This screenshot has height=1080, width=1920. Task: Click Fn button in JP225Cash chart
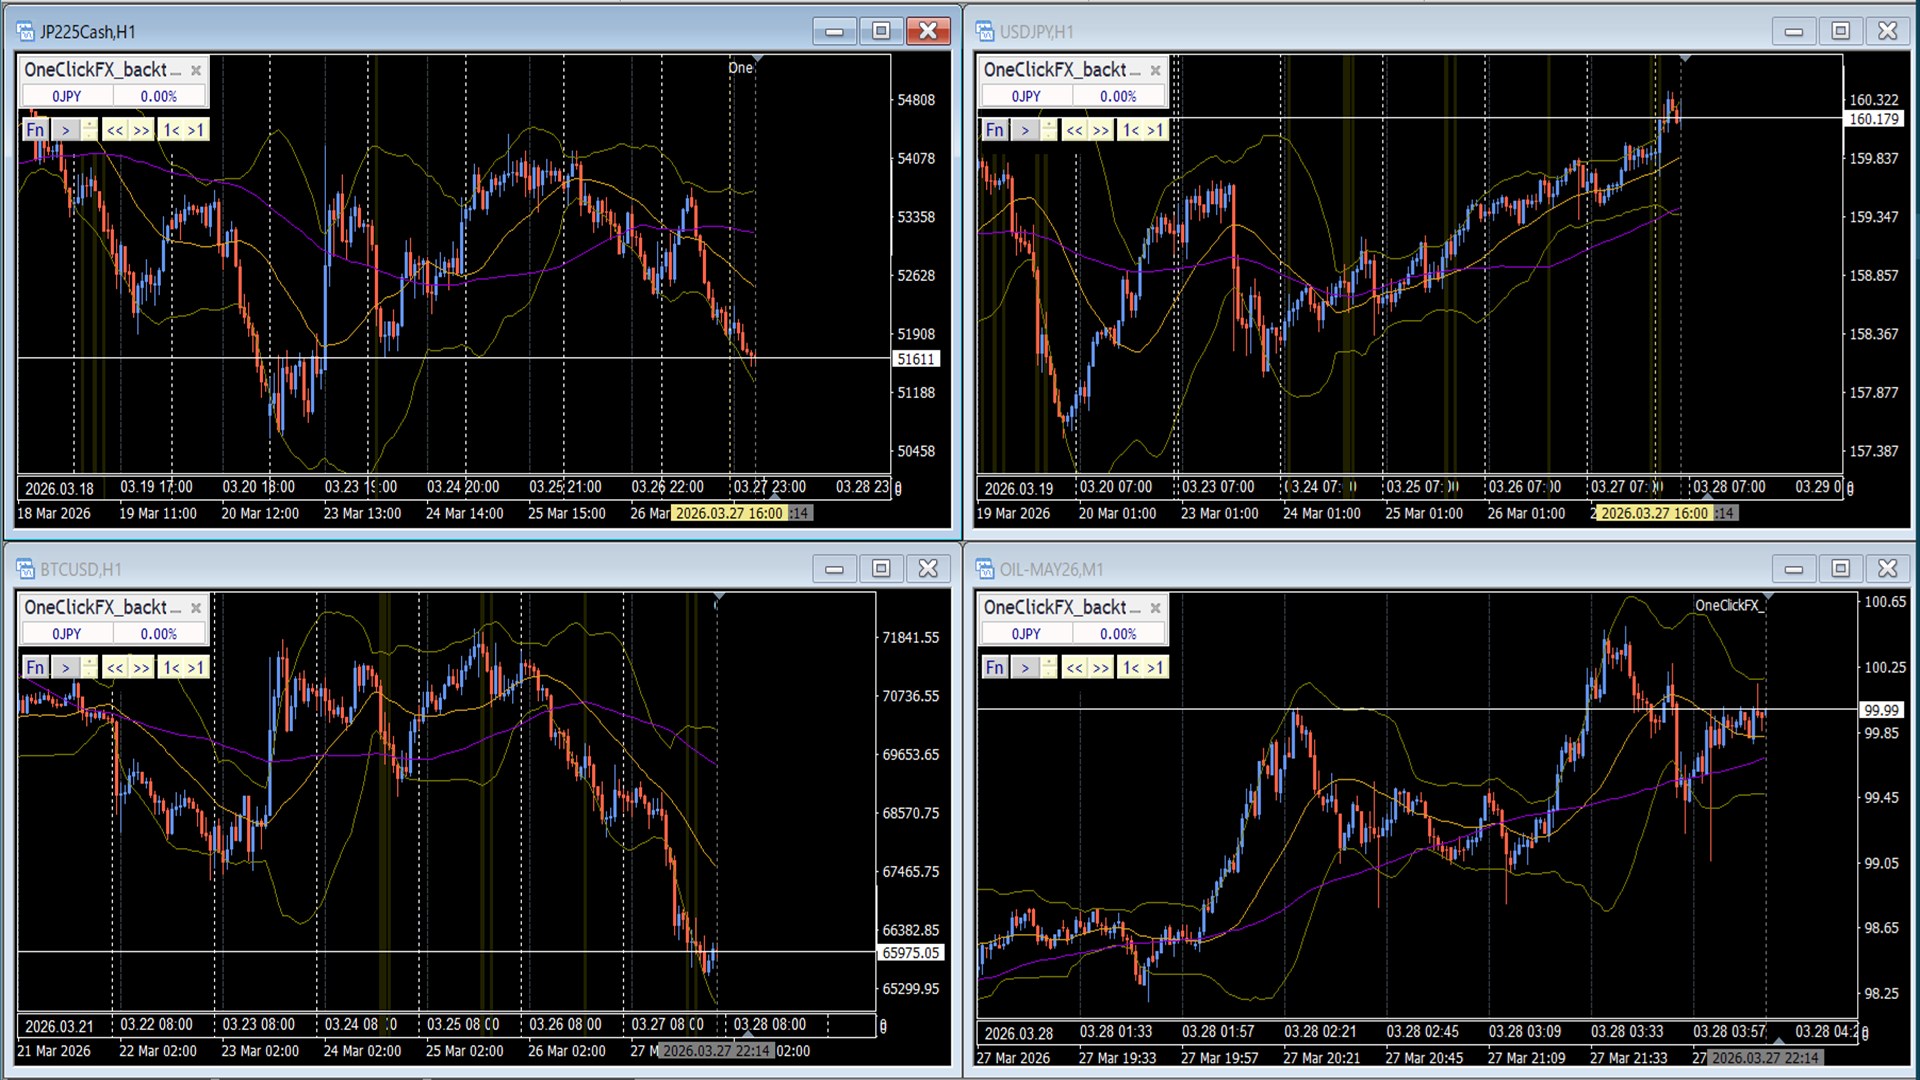click(x=35, y=130)
